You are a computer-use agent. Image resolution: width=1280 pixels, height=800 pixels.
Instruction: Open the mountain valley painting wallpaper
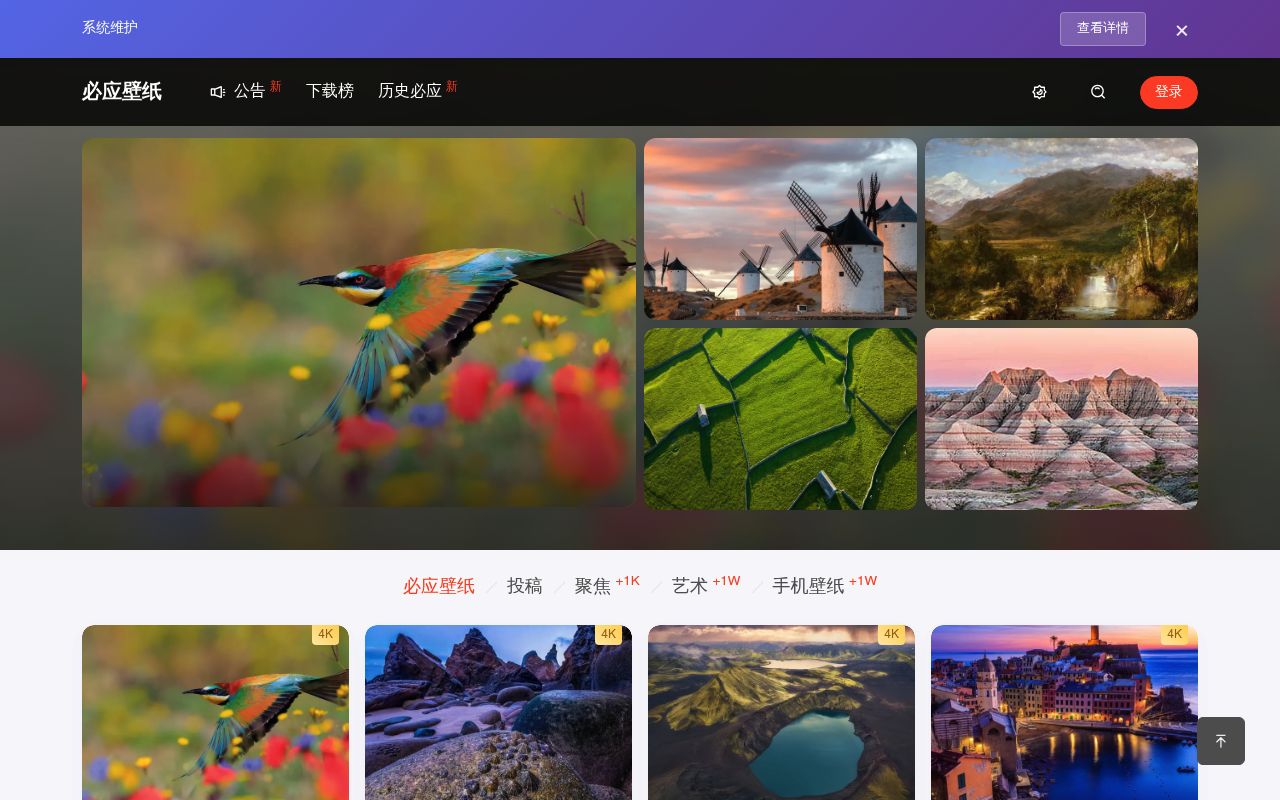pyautogui.click(x=1061, y=229)
